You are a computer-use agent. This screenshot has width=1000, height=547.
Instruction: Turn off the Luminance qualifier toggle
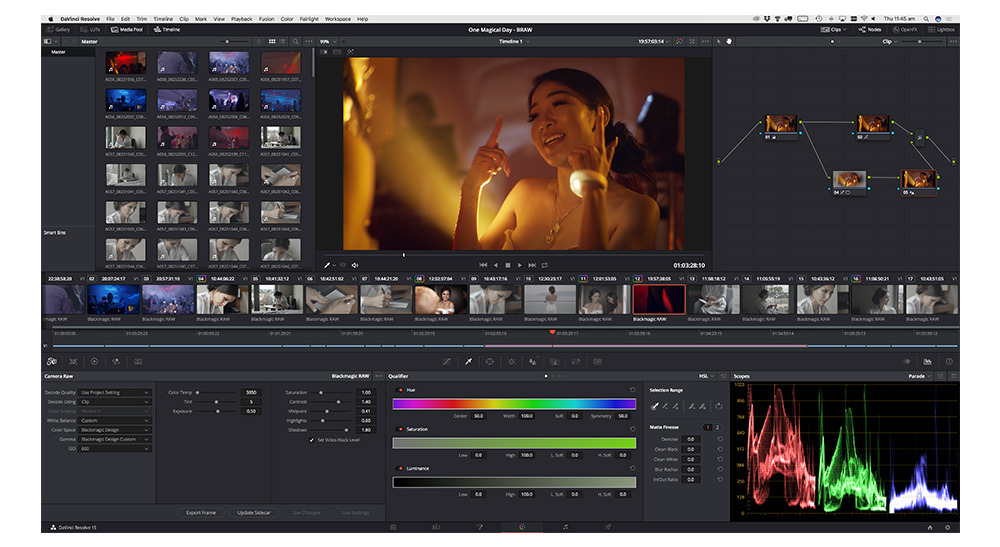point(400,468)
